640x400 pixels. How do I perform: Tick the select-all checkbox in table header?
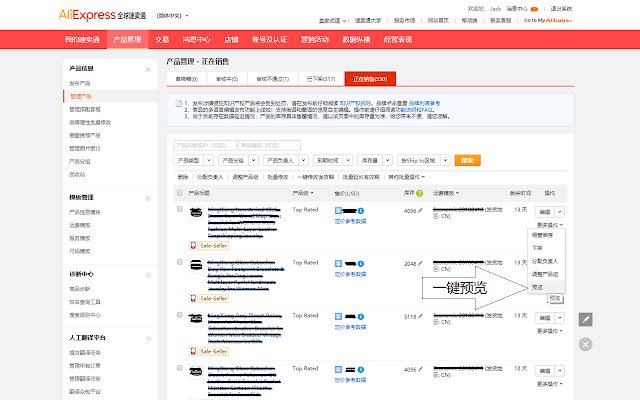point(180,193)
